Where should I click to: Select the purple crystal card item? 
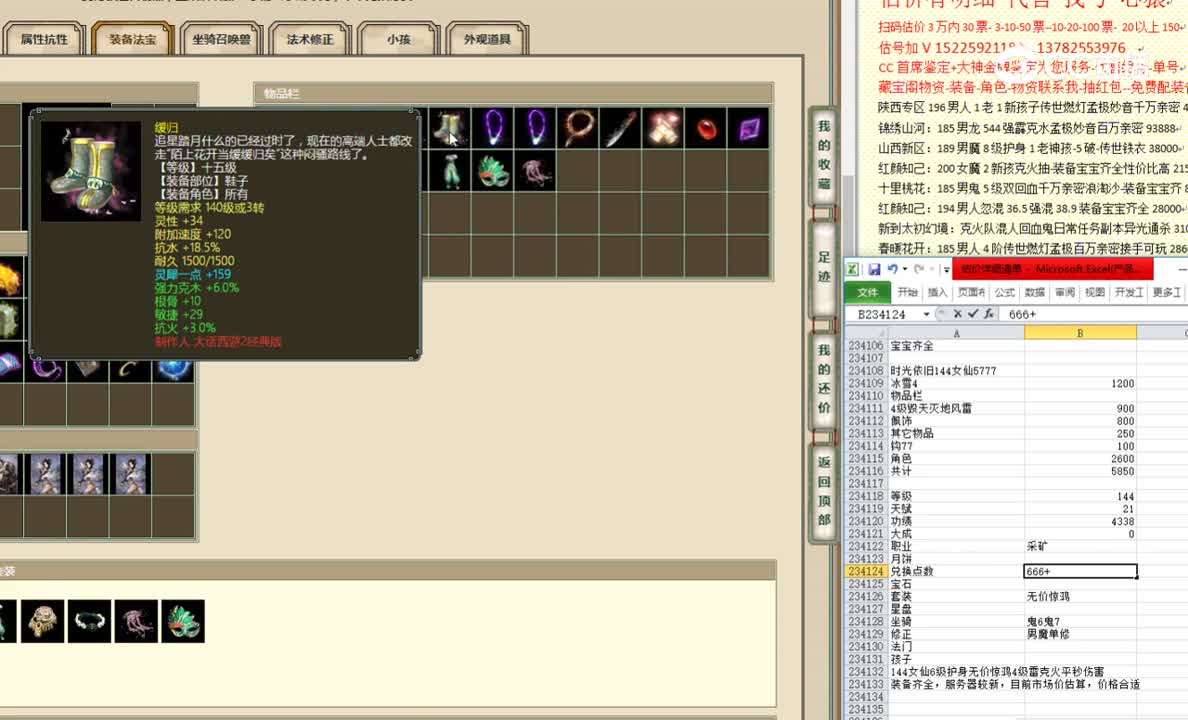[749, 128]
